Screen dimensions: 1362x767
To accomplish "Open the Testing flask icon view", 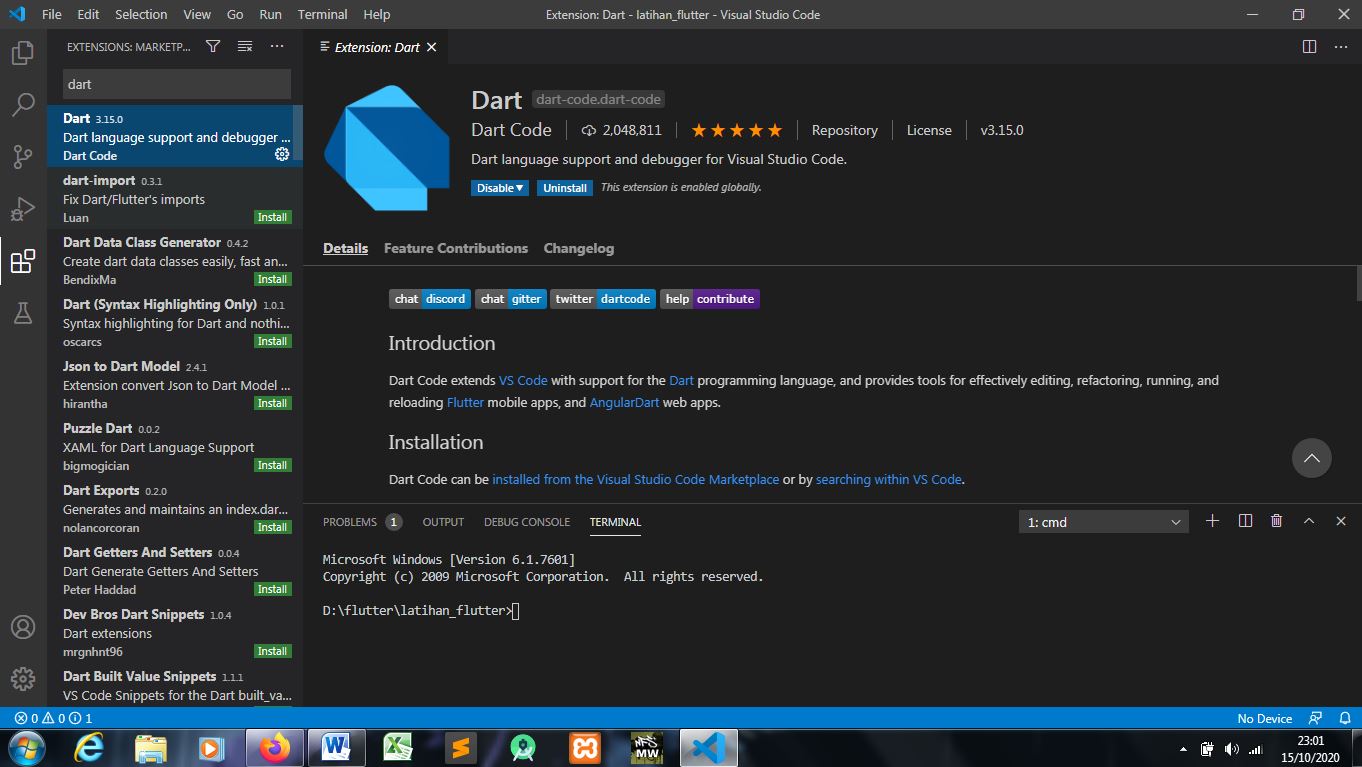I will pos(22,313).
